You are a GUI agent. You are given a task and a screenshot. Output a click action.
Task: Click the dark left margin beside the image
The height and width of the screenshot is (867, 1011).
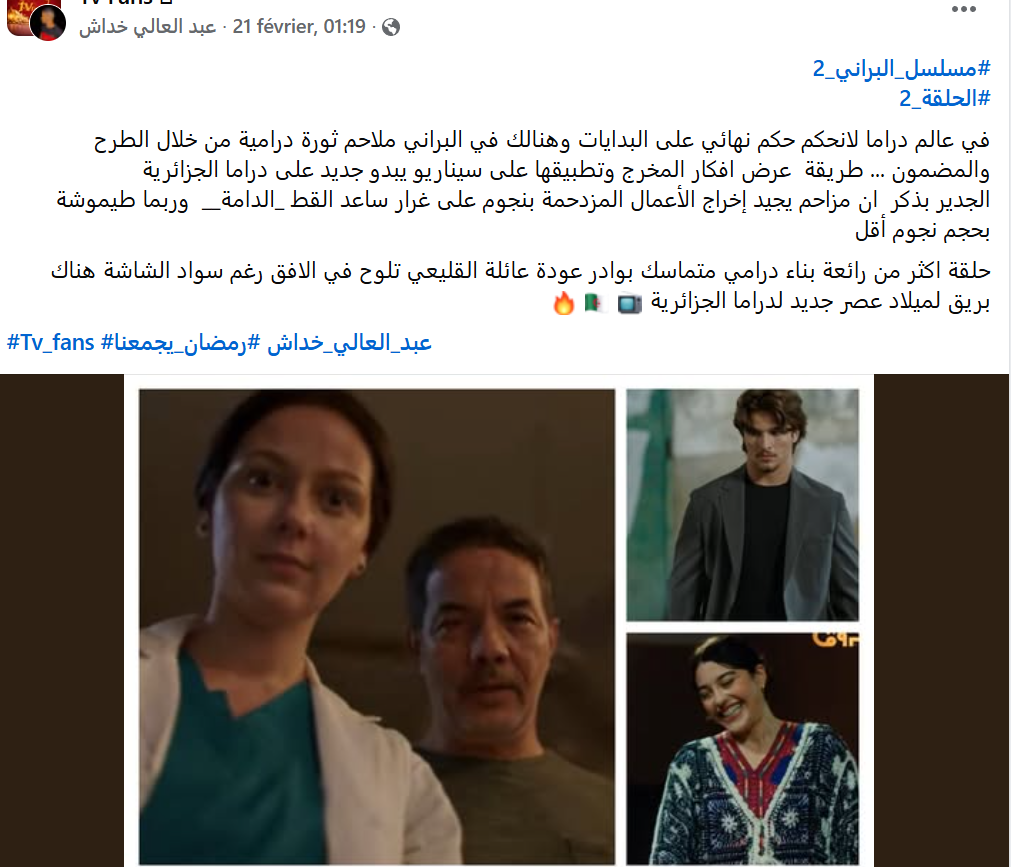pos(62,620)
